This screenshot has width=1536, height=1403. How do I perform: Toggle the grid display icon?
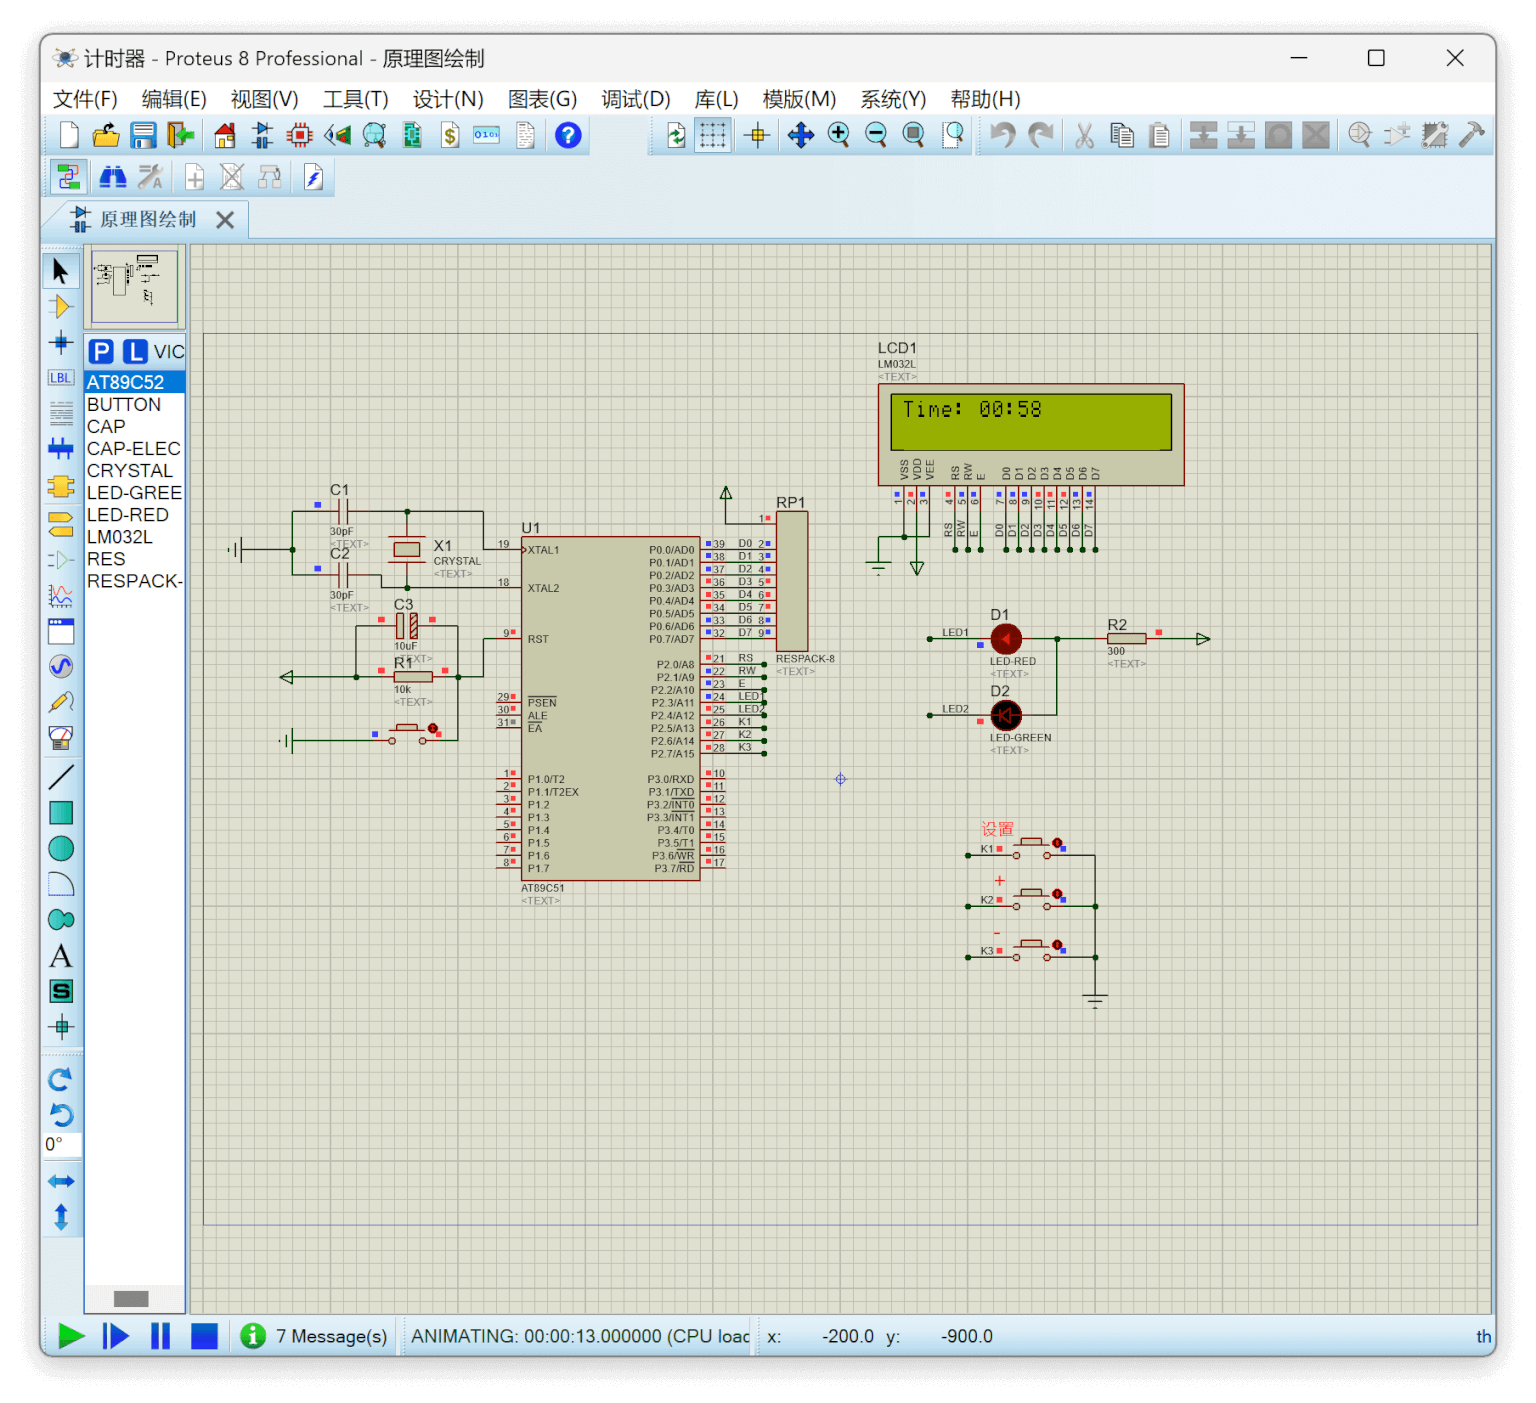click(712, 135)
